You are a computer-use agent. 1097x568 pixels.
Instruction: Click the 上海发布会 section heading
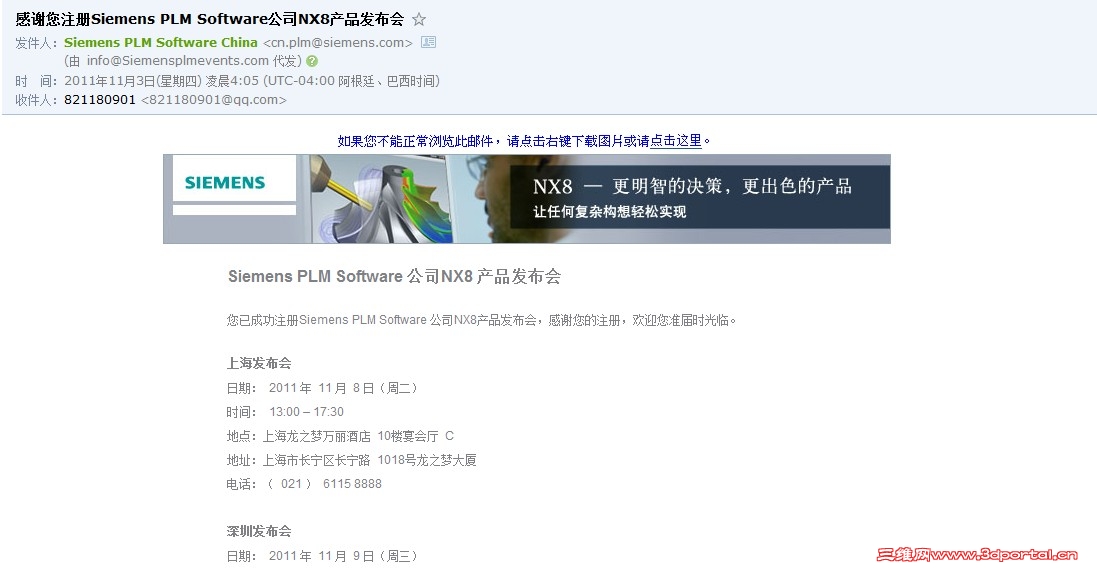(259, 363)
